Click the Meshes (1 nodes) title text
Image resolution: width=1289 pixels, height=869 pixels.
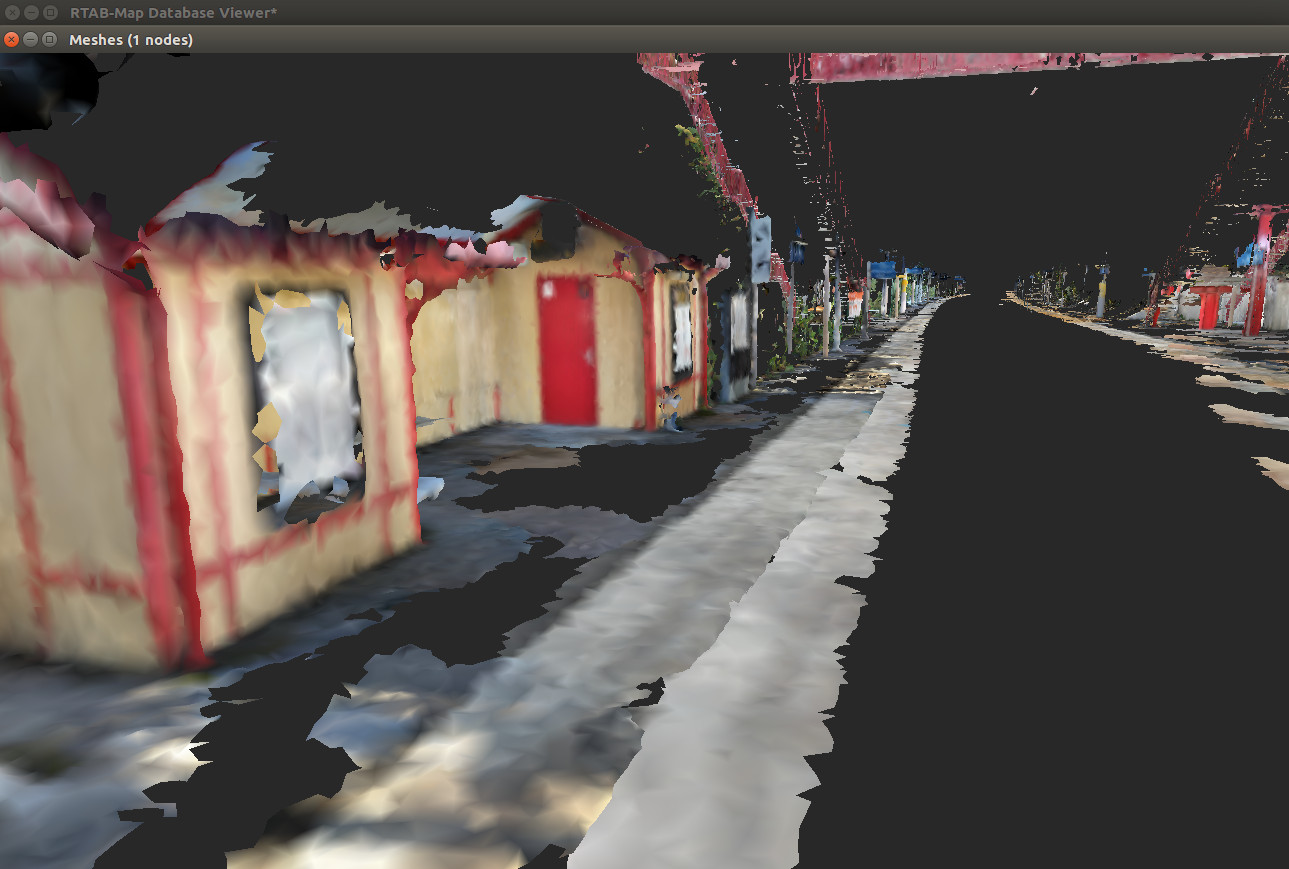[x=130, y=40]
